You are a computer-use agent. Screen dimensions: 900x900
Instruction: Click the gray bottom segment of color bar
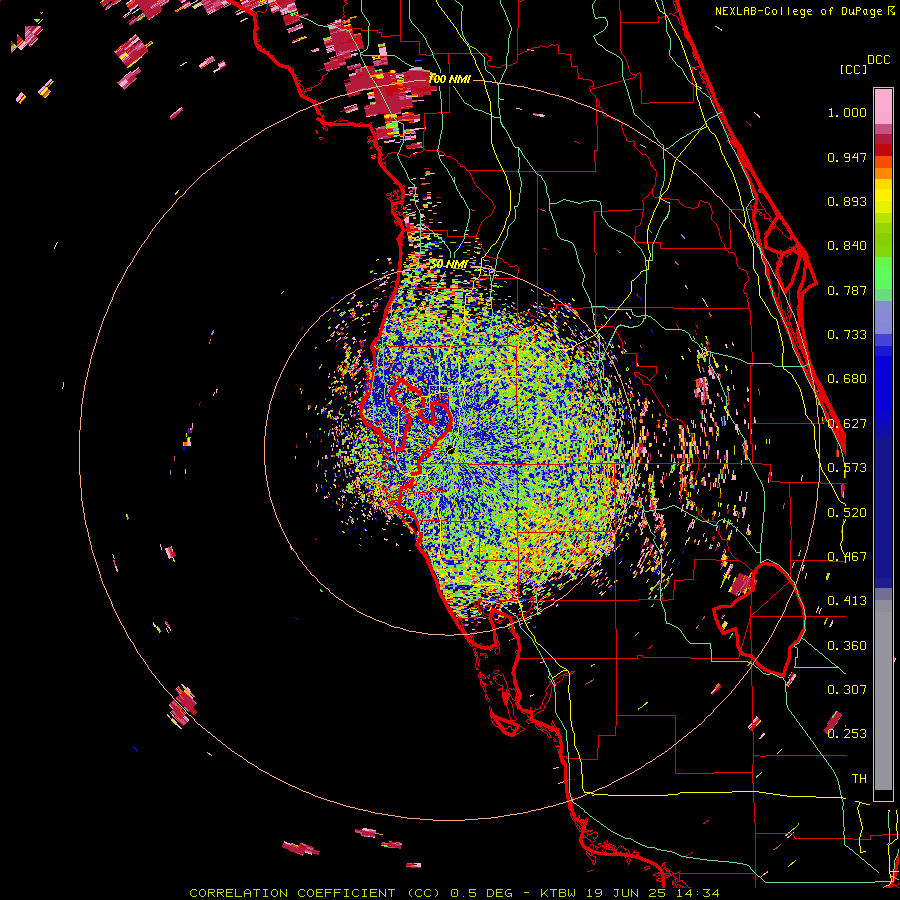(x=883, y=695)
